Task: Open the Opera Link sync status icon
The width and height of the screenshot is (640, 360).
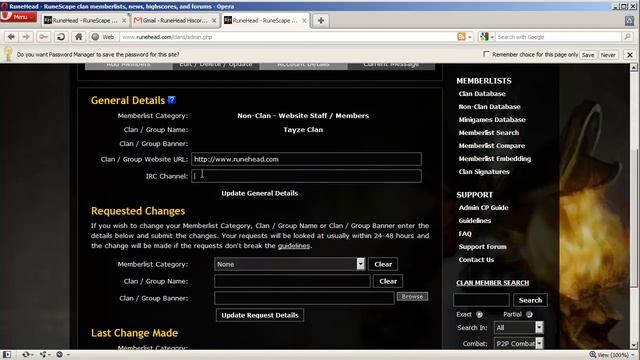Action: pos(27,355)
